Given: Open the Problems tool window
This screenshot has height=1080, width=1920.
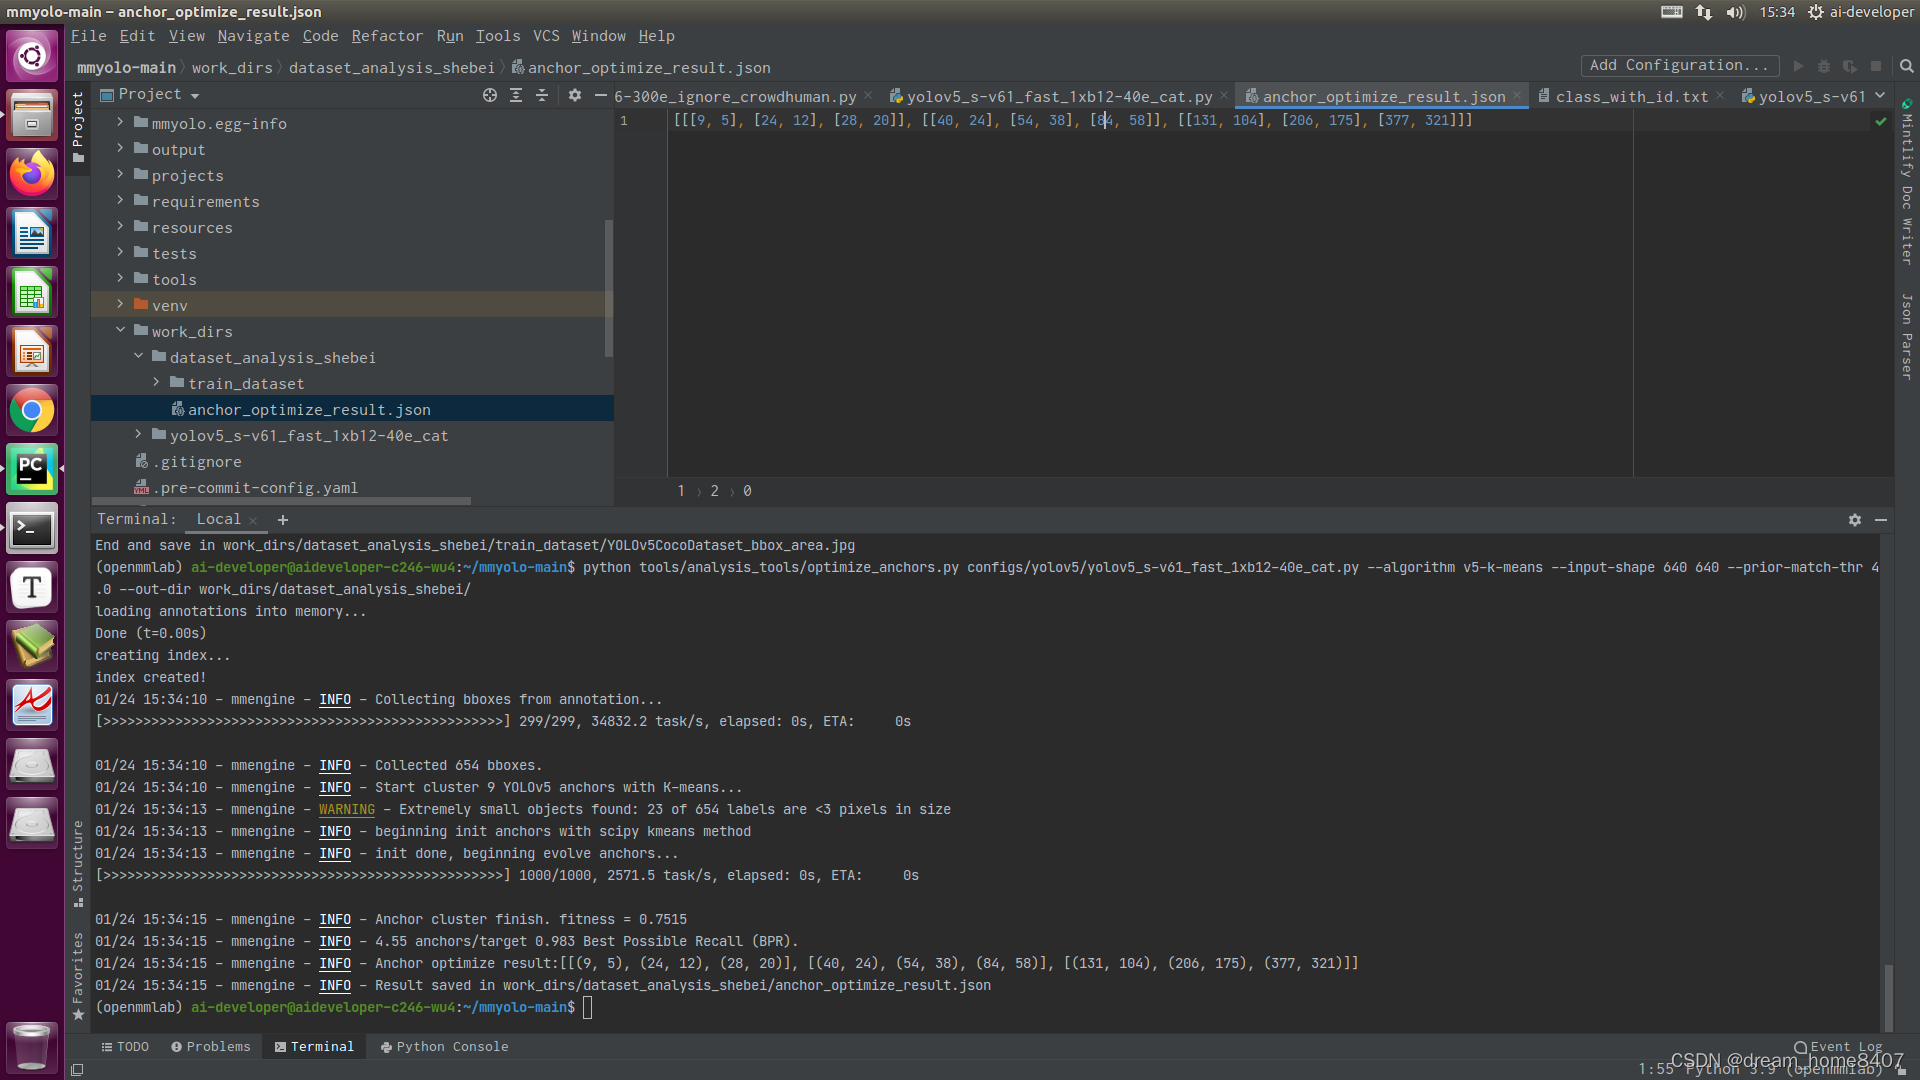Looking at the screenshot, I should 211,1047.
